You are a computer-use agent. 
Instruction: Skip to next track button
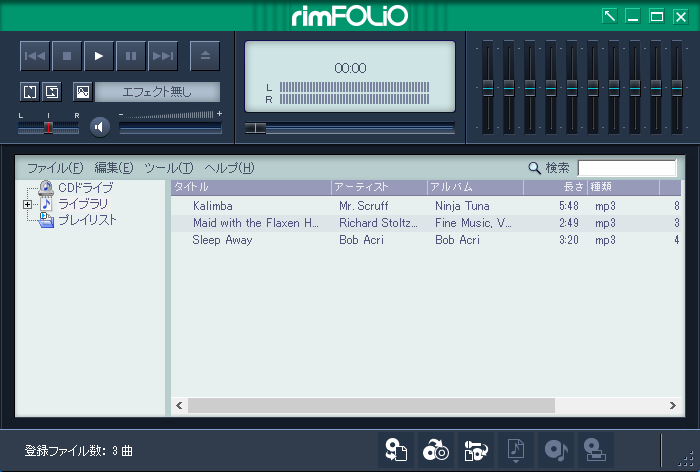pyautogui.click(x=163, y=56)
